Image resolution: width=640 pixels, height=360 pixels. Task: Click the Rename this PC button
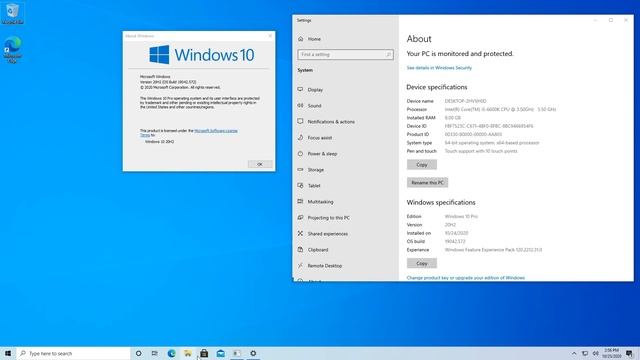click(x=427, y=182)
